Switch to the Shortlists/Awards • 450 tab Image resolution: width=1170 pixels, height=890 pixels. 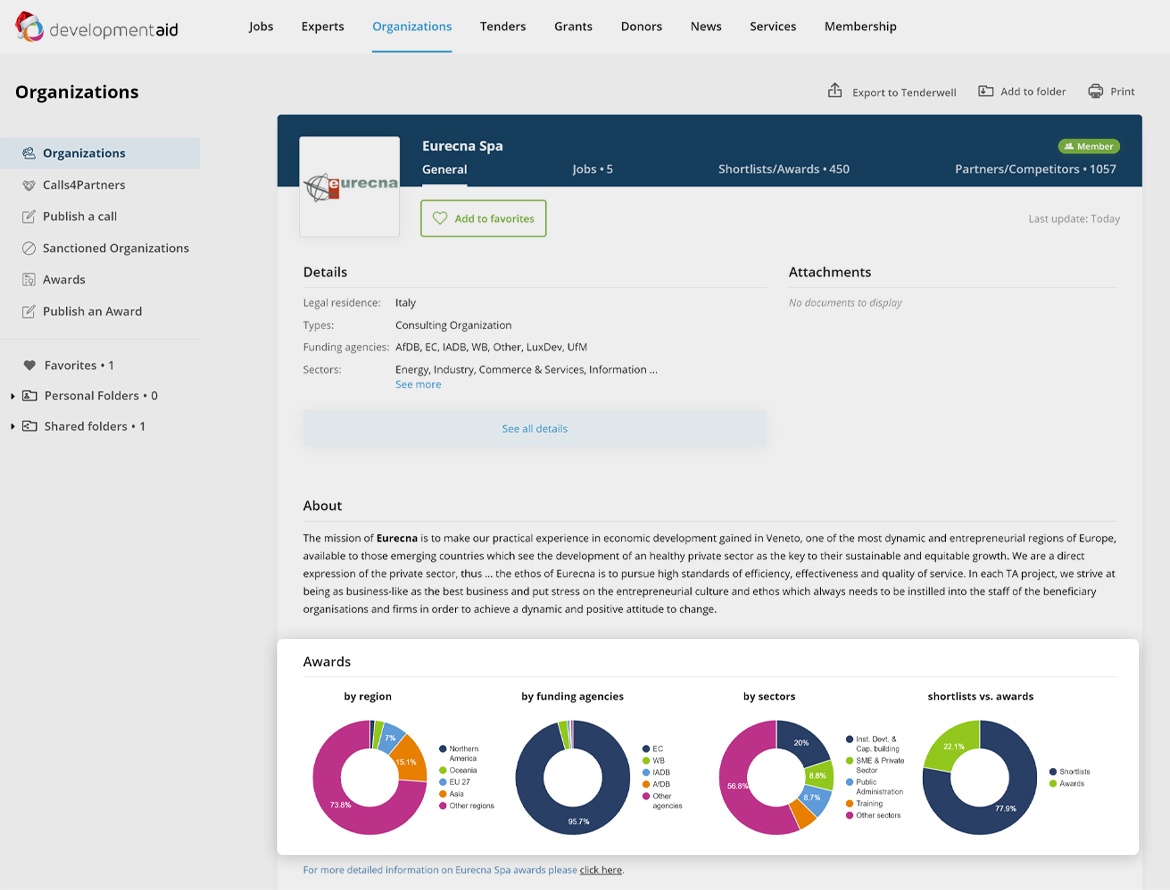pos(783,169)
